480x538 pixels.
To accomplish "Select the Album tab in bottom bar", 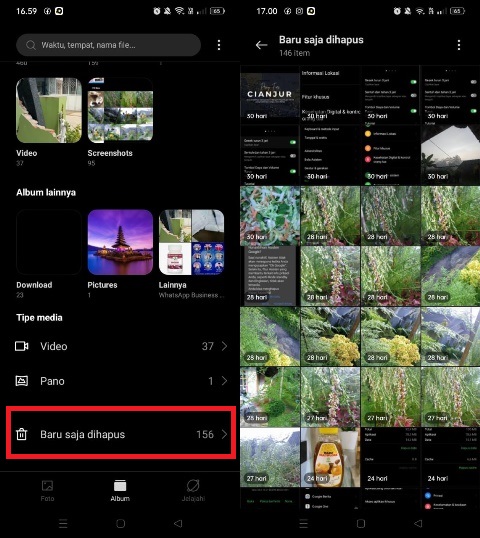I will point(120,491).
